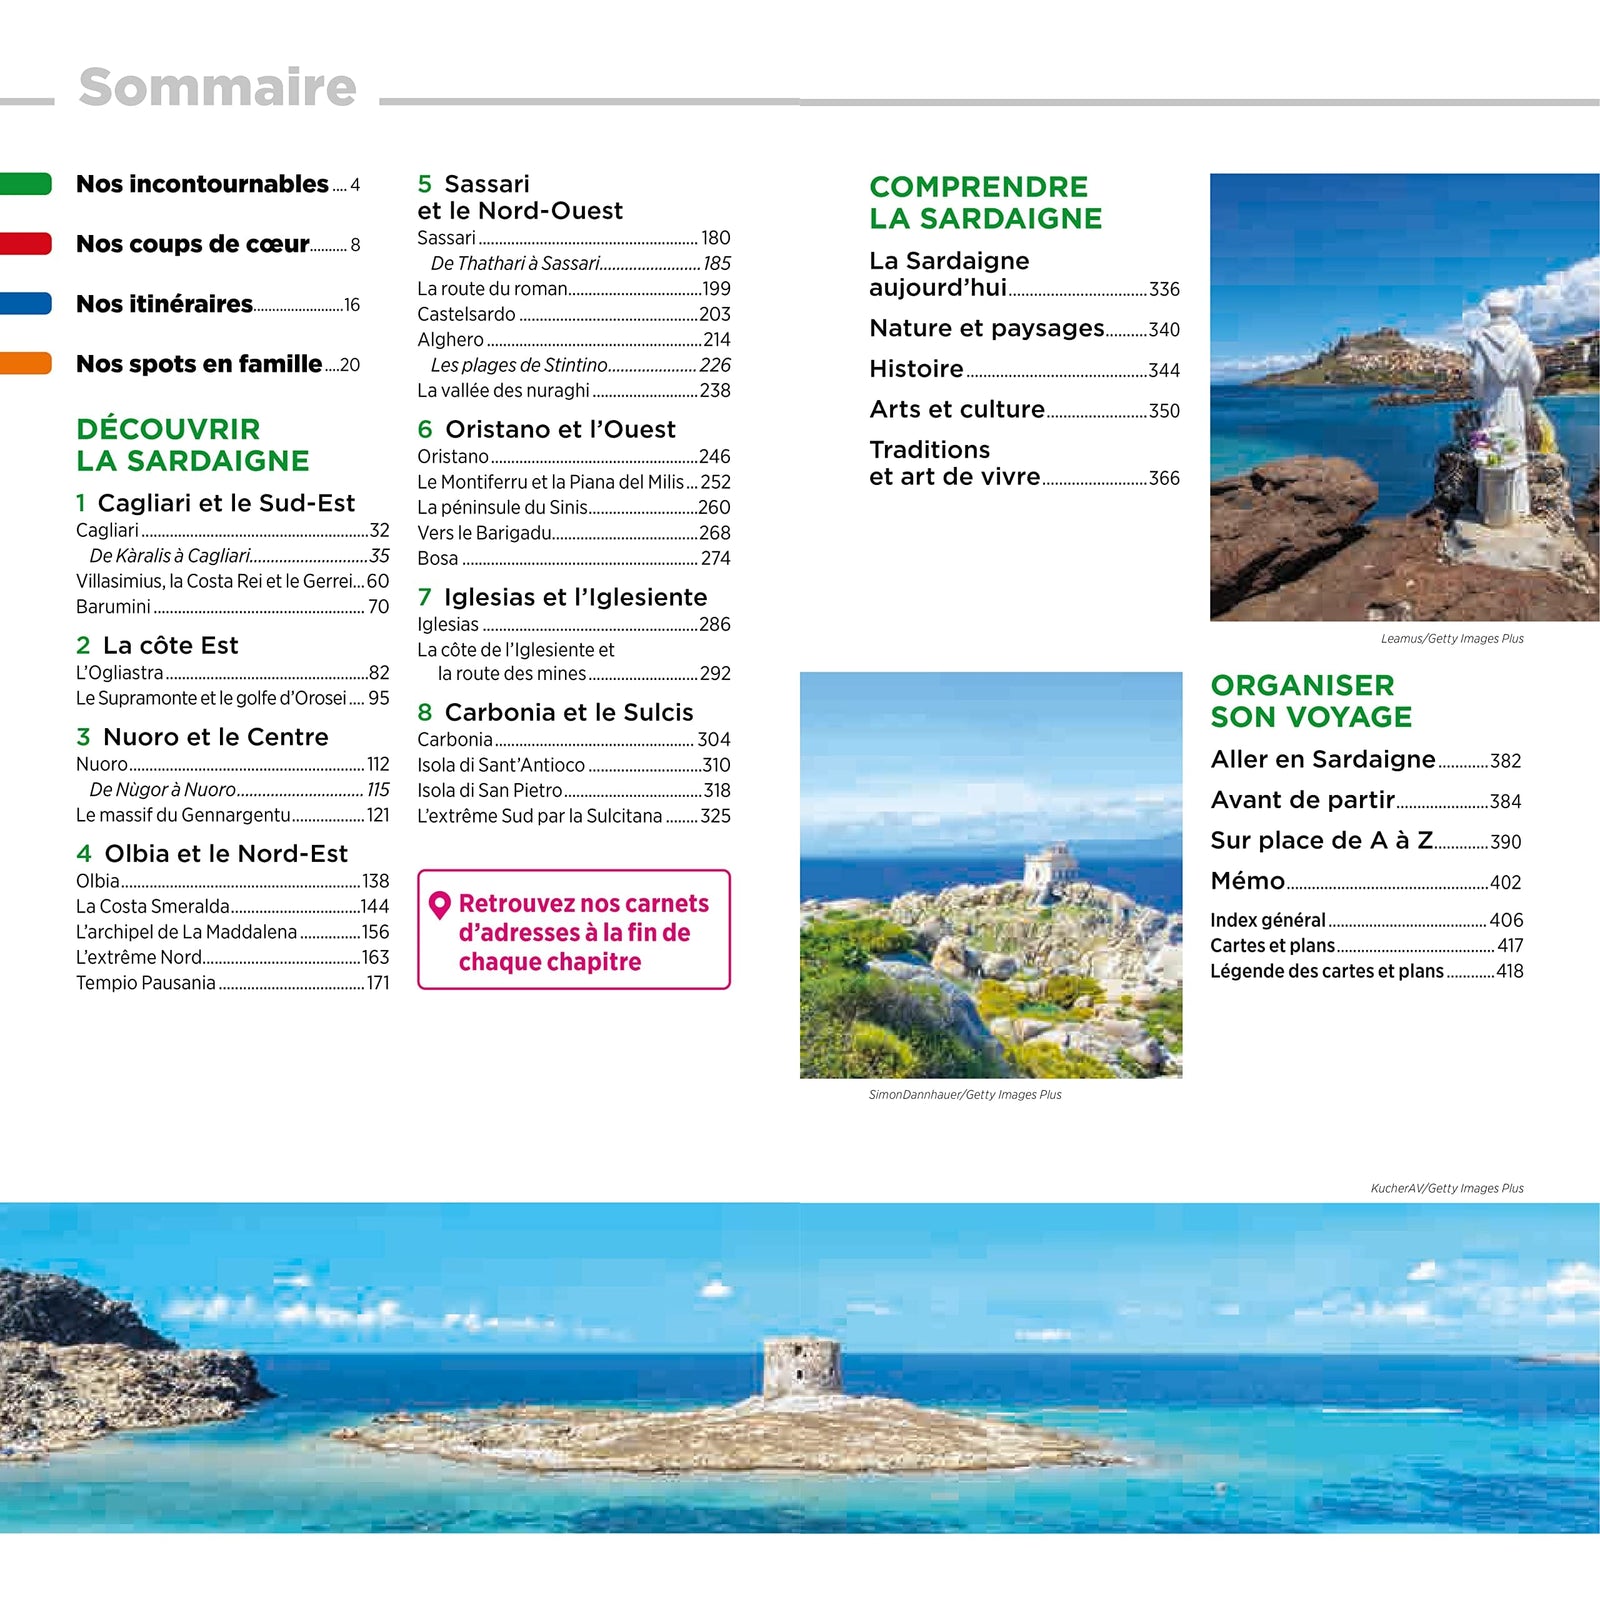Click the red tab beside Nos coups de cœur
The width and height of the screenshot is (1600, 1600).
[26, 244]
